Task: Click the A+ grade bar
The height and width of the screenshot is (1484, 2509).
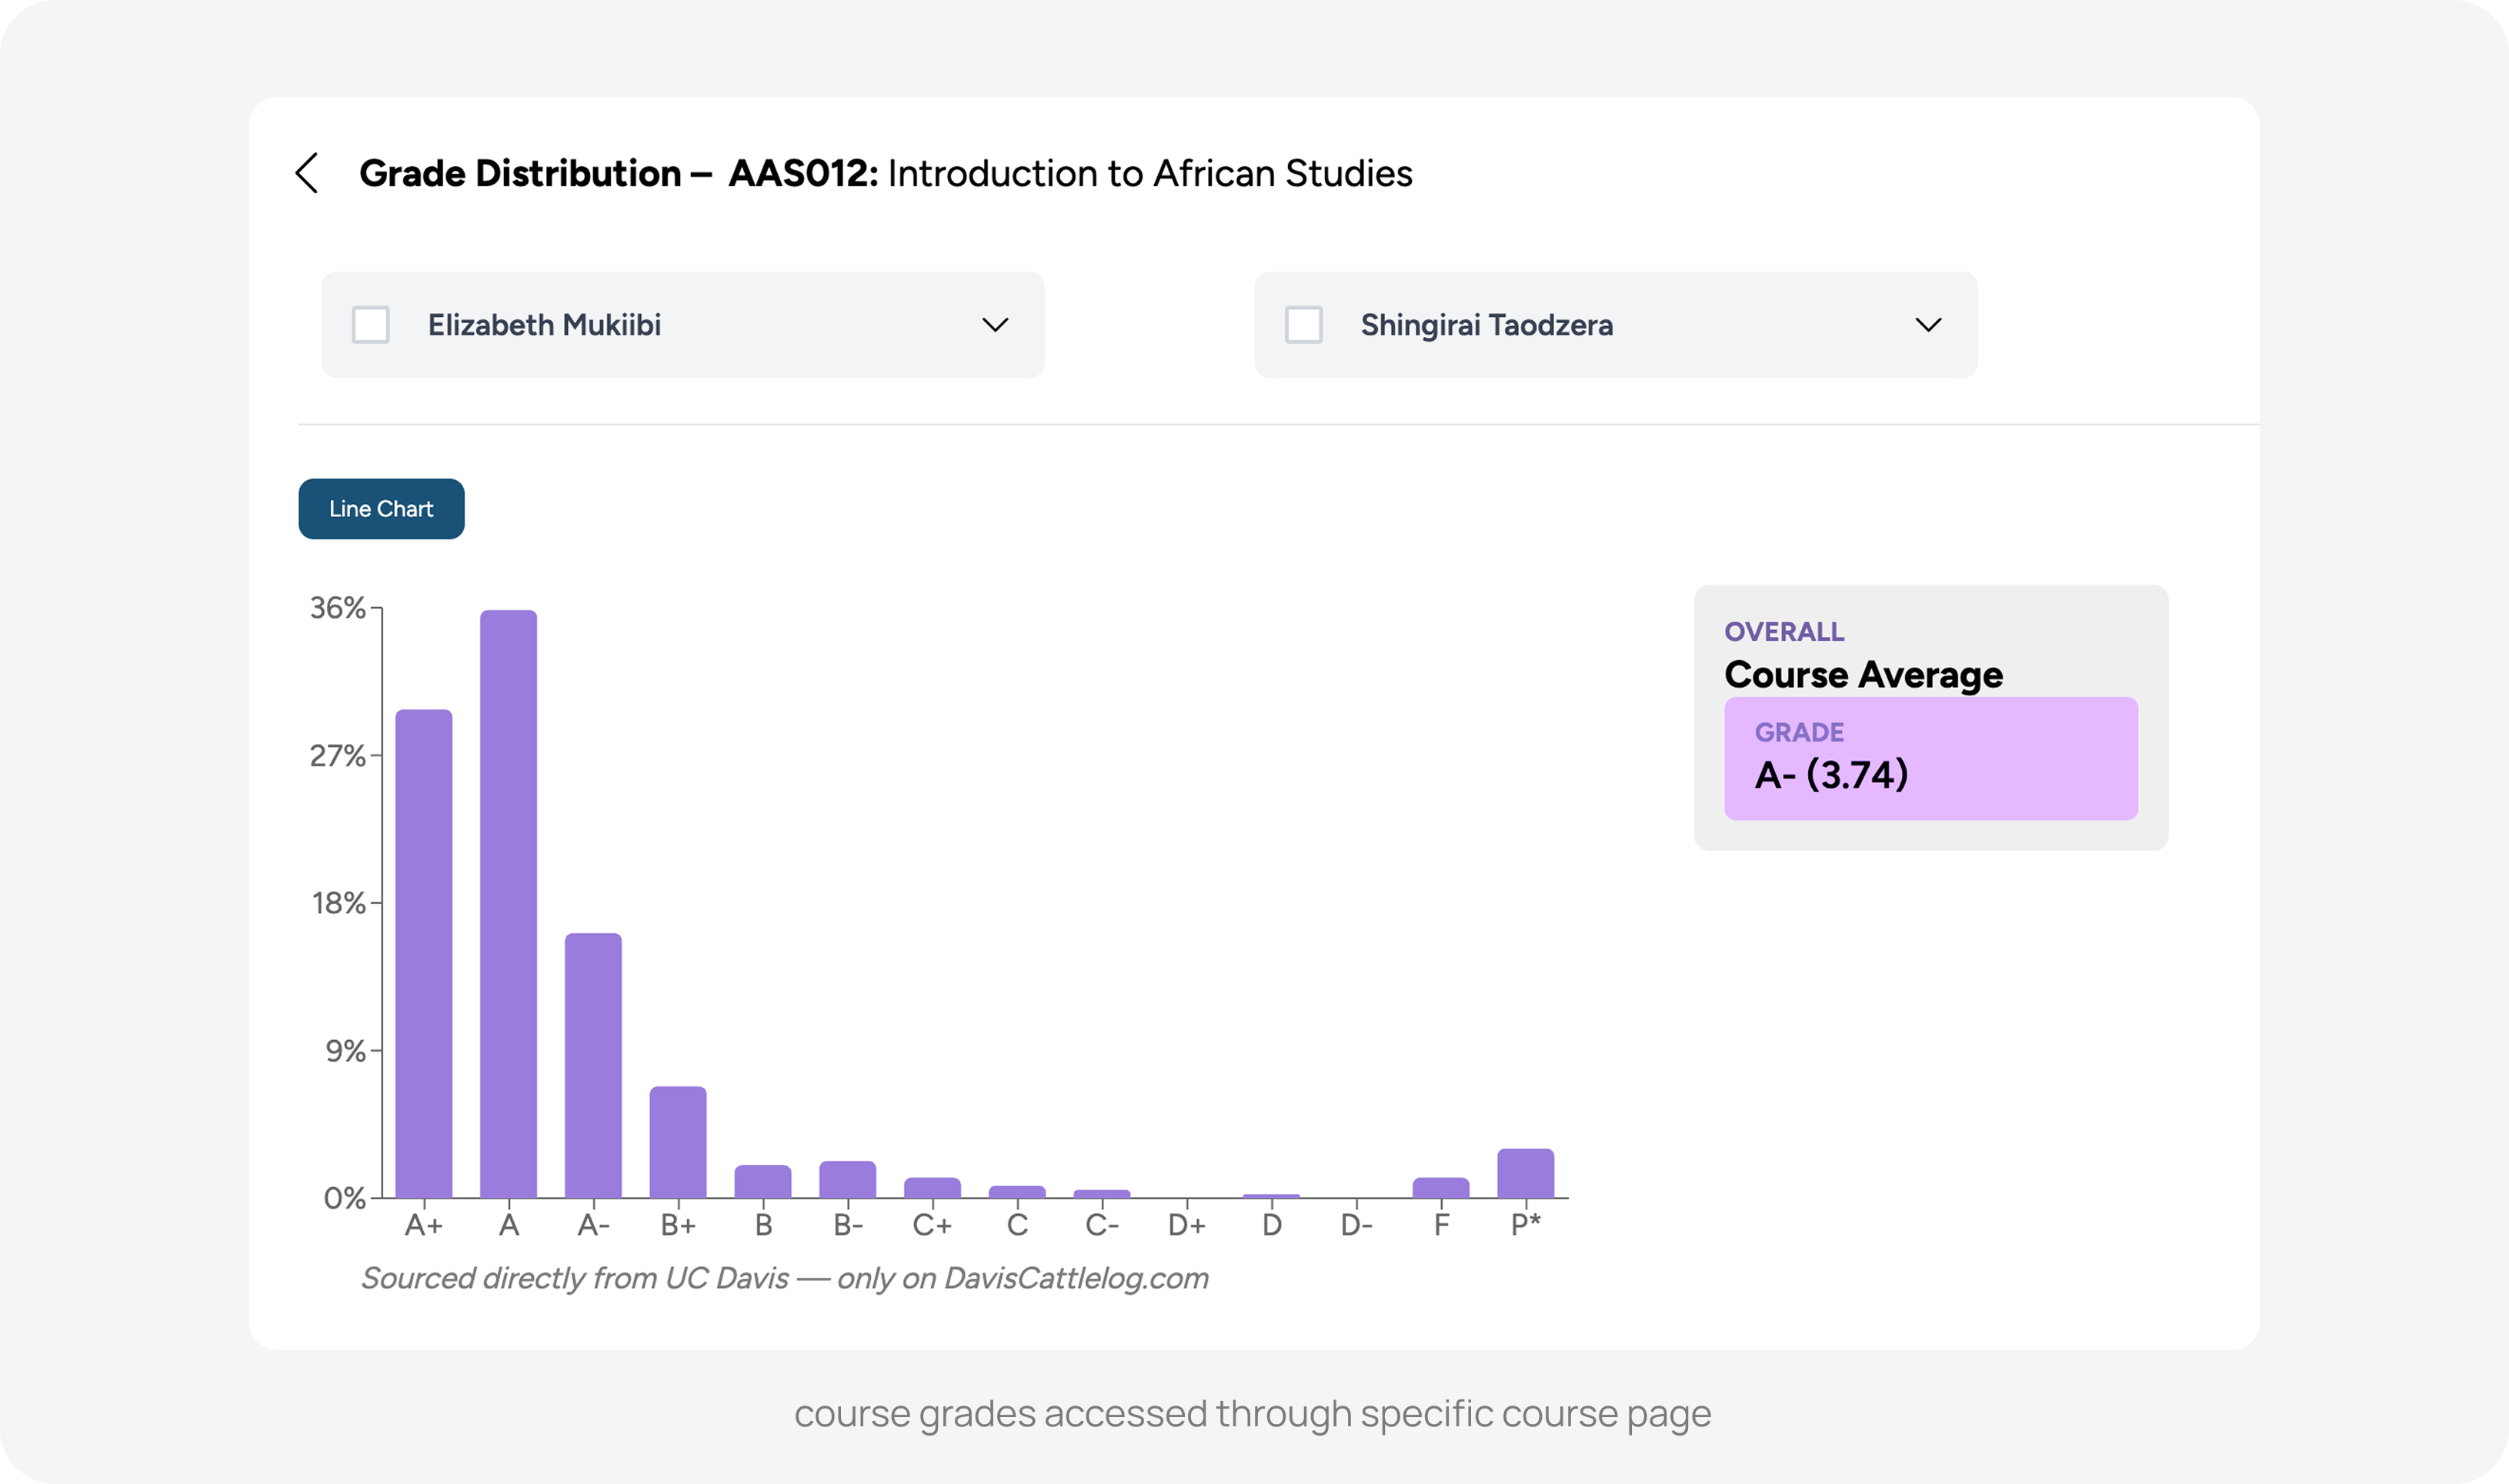Action: click(424, 953)
